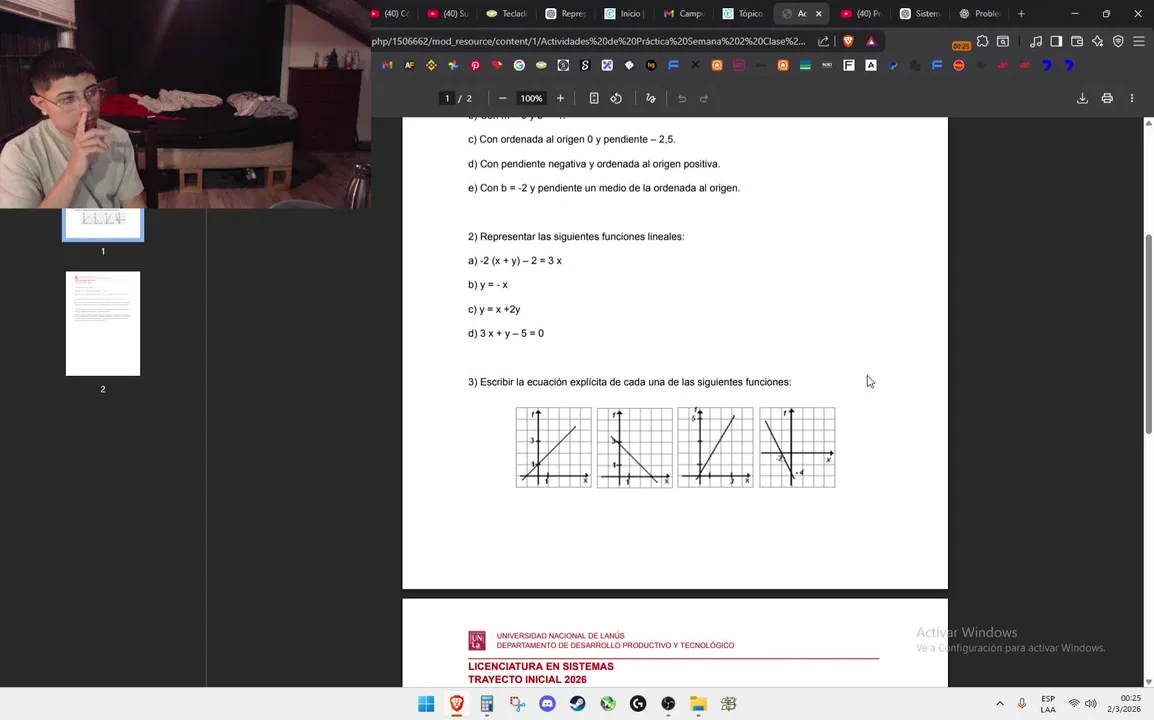Open Calculator from taskbar
The height and width of the screenshot is (720, 1154).
(486, 704)
